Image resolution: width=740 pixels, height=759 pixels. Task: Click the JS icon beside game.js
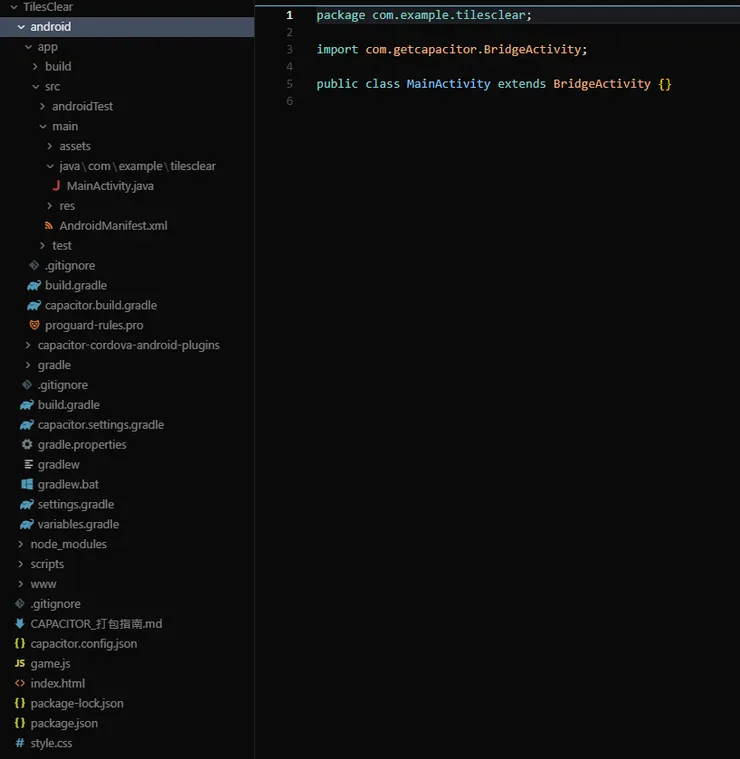20,663
